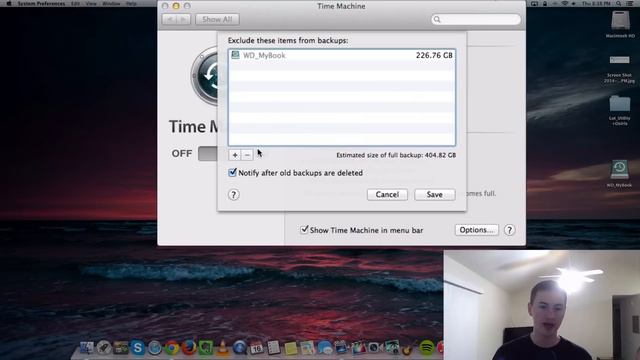Image resolution: width=640 pixels, height=360 pixels.
Task: Open the View menu
Action: (91, 4)
